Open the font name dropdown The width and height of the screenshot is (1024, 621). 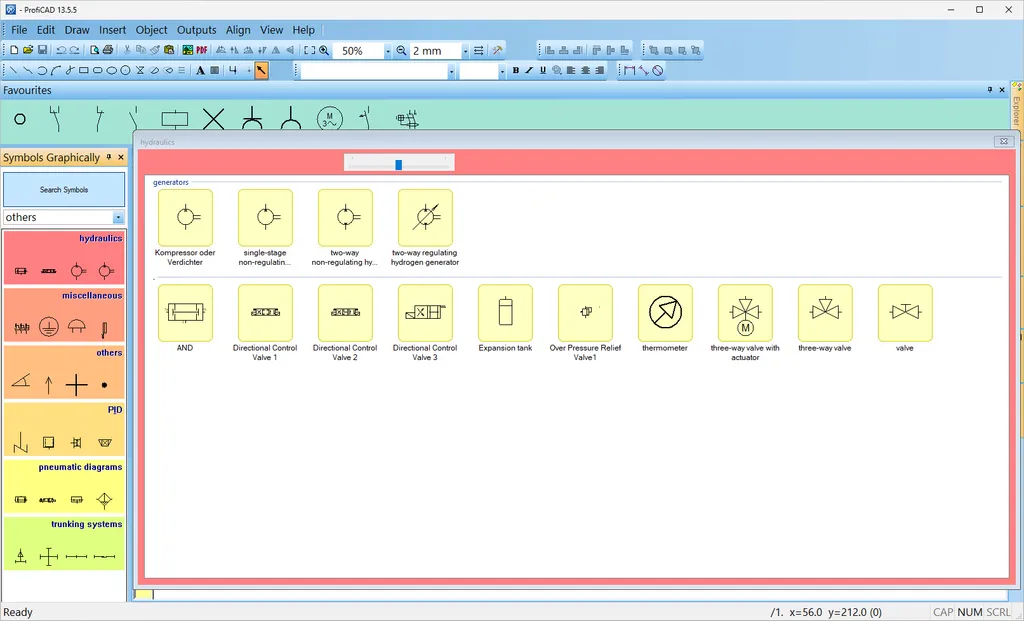pyautogui.click(x=451, y=71)
